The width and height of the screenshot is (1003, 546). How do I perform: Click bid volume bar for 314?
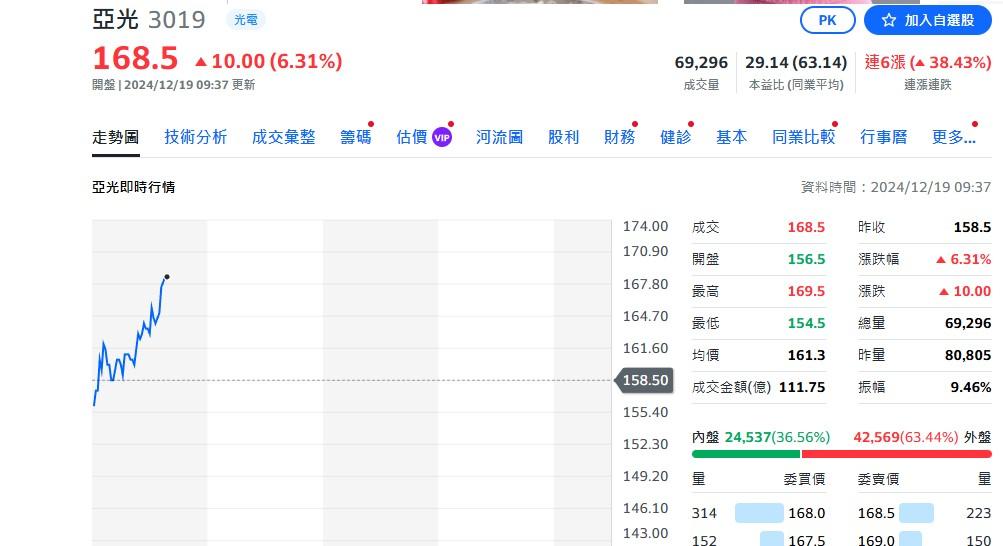(759, 513)
